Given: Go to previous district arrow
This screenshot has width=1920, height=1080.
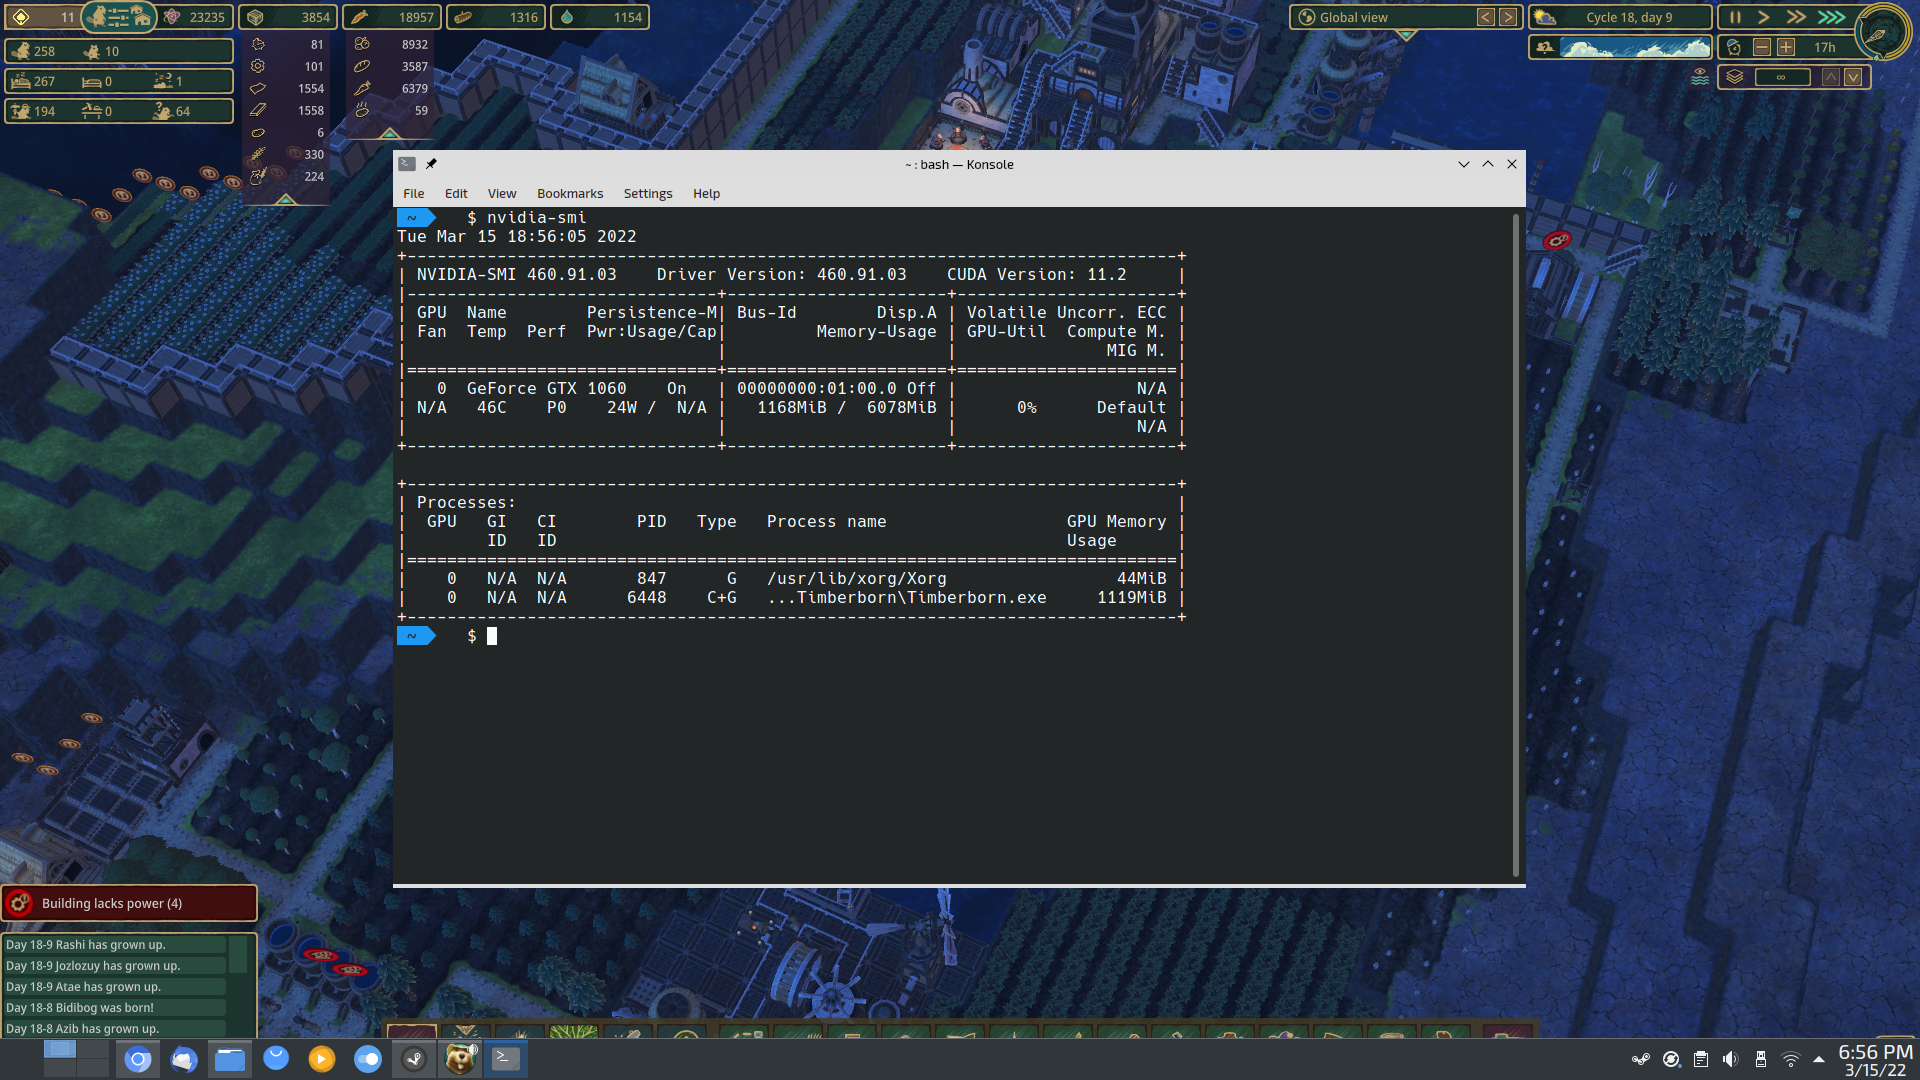Looking at the screenshot, I should pos(1486,17).
